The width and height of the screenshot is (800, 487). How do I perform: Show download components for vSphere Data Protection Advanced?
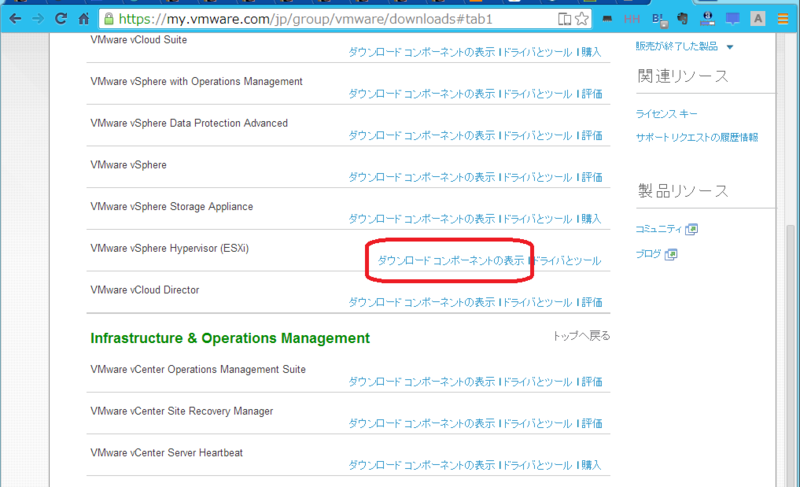(x=421, y=136)
